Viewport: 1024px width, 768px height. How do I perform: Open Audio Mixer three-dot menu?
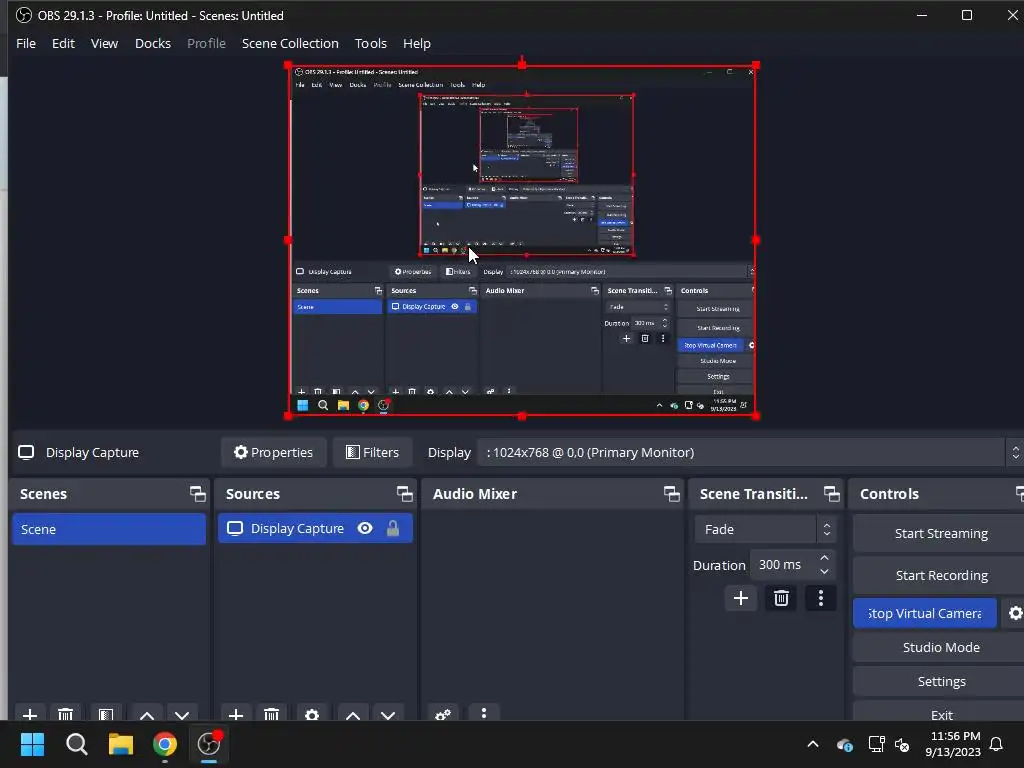pos(484,713)
